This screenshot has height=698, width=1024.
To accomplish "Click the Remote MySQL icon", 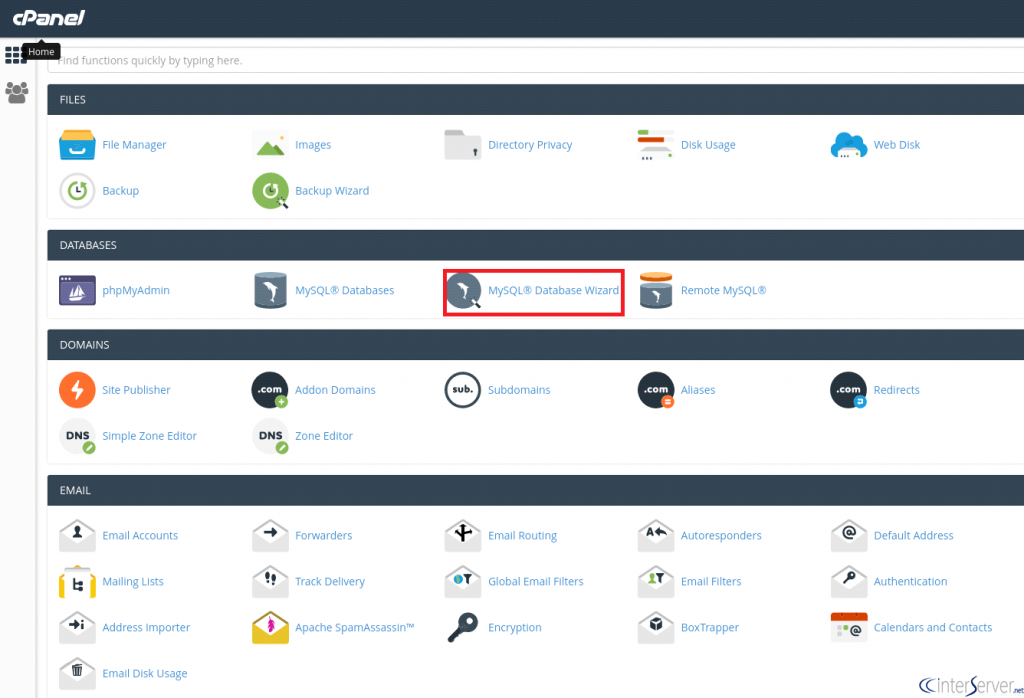I will (x=656, y=290).
